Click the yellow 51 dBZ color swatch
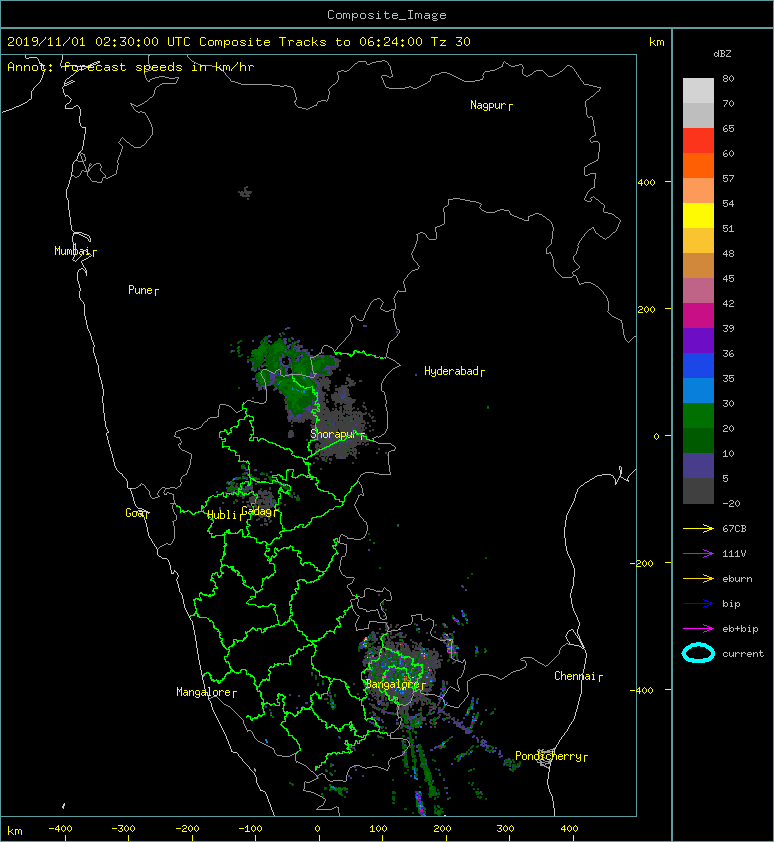The height and width of the screenshot is (842, 774). (x=698, y=216)
